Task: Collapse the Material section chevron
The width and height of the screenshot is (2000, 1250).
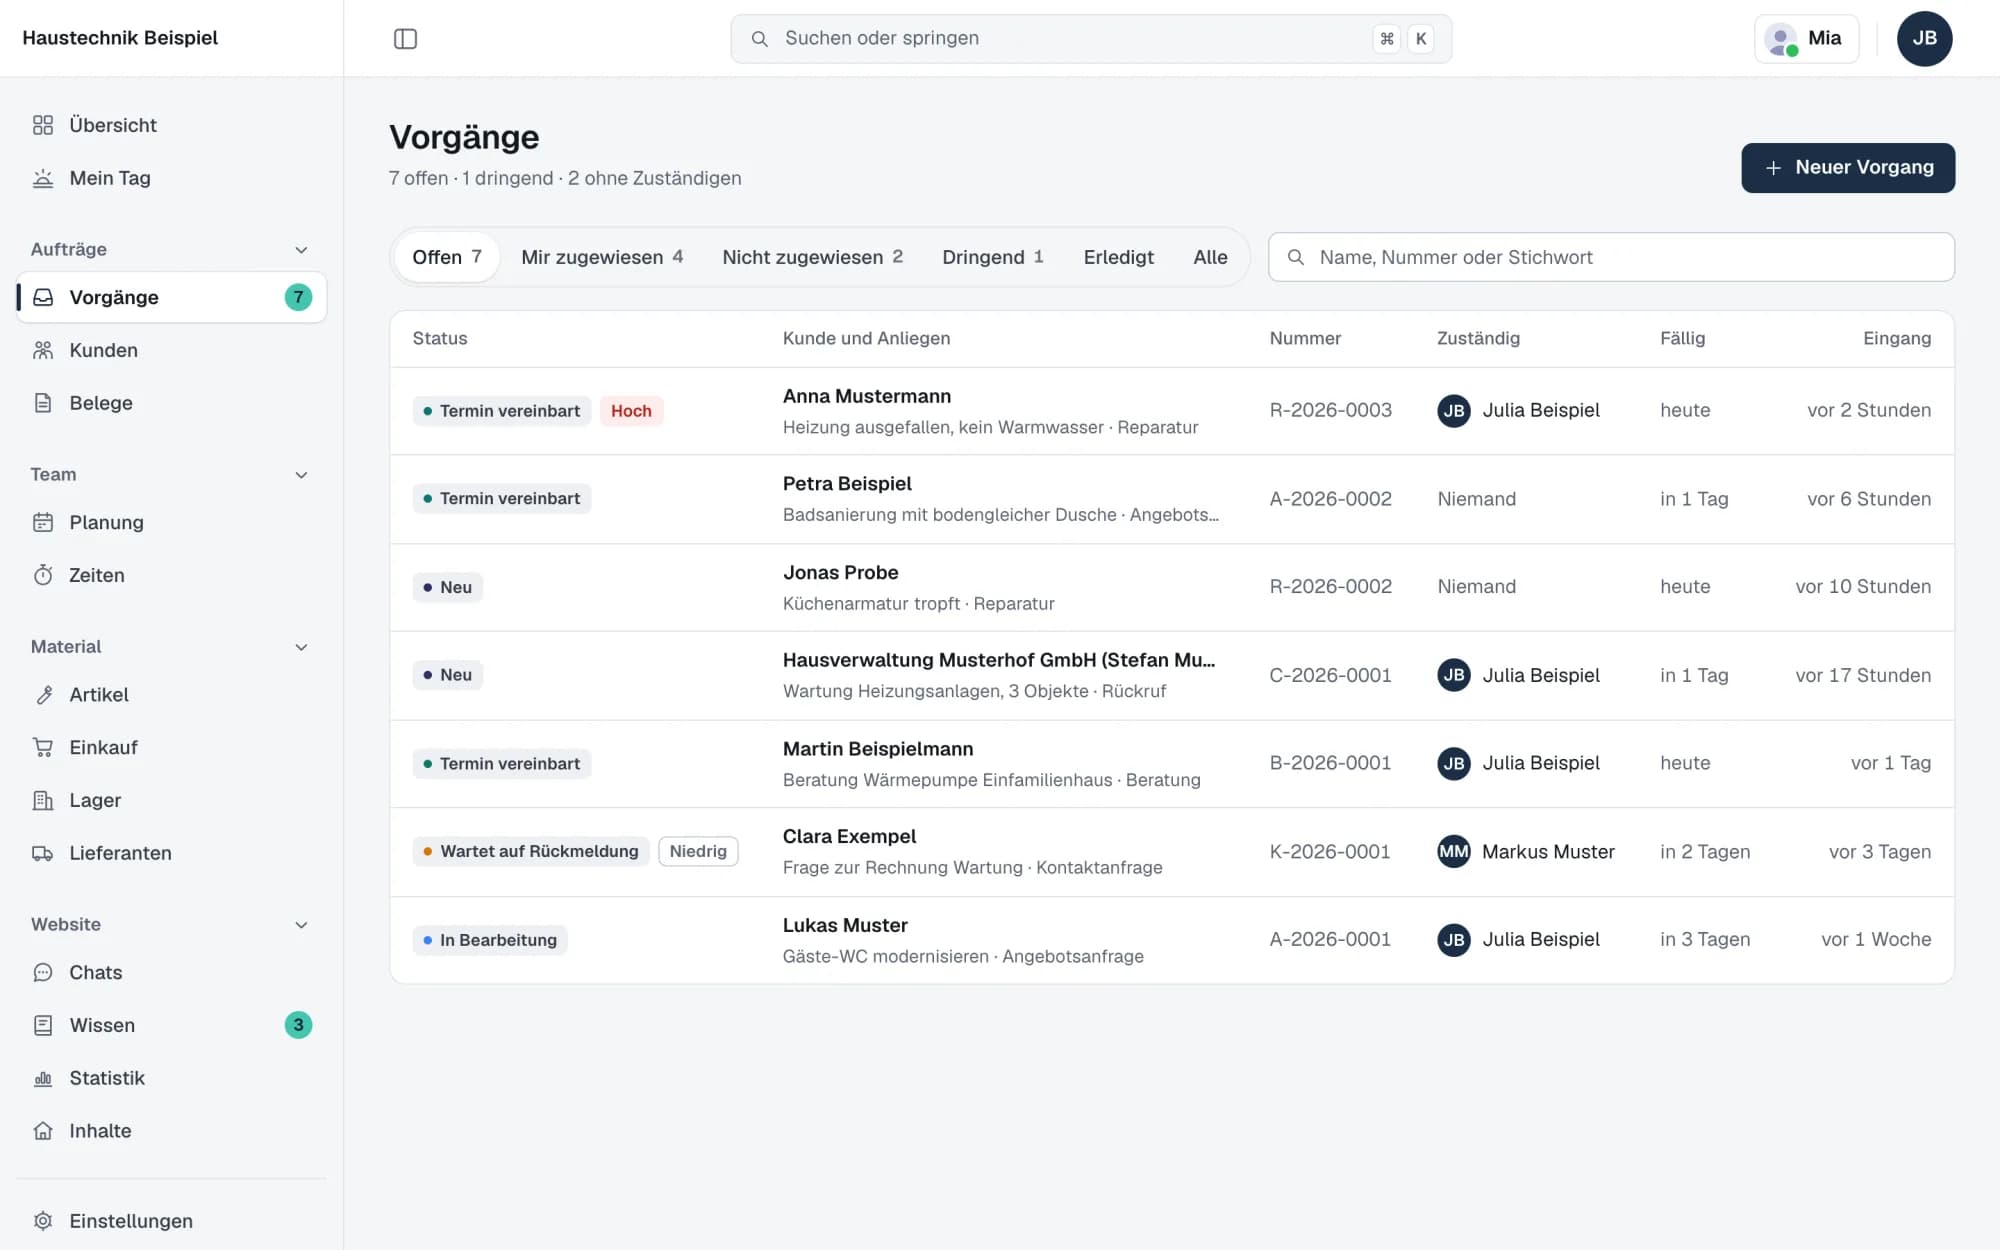Action: (x=301, y=647)
